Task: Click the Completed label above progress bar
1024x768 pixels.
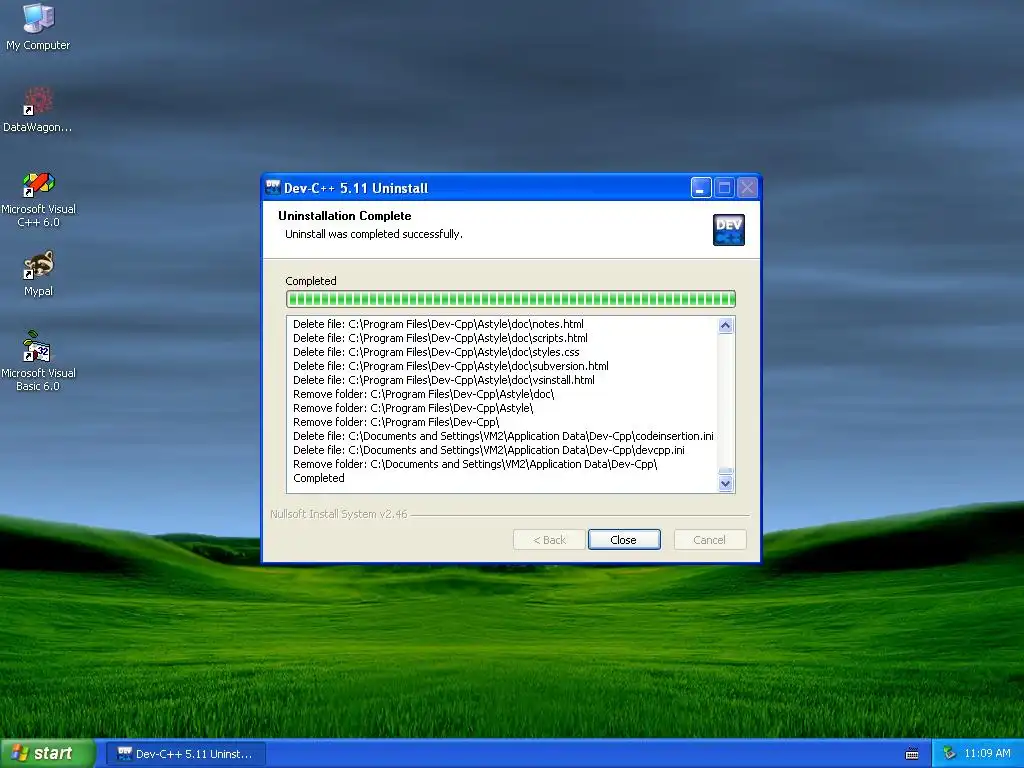Action: [311, 281]
